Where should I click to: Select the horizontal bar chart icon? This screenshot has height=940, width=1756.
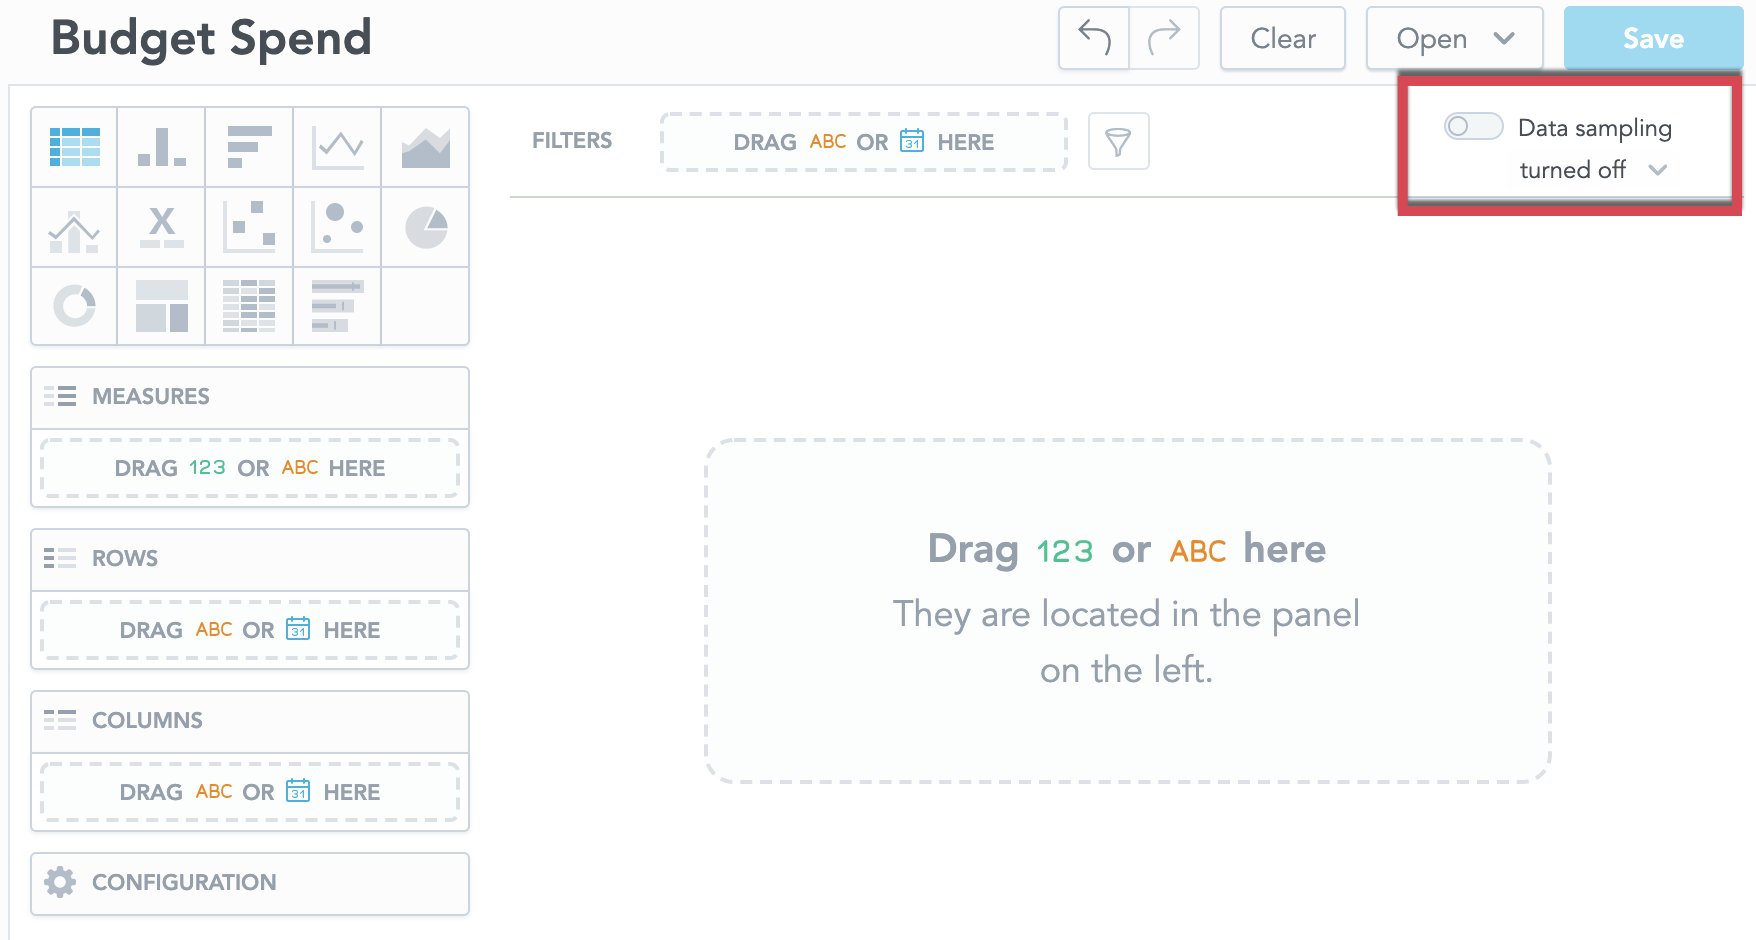click(x=249, y=147)
